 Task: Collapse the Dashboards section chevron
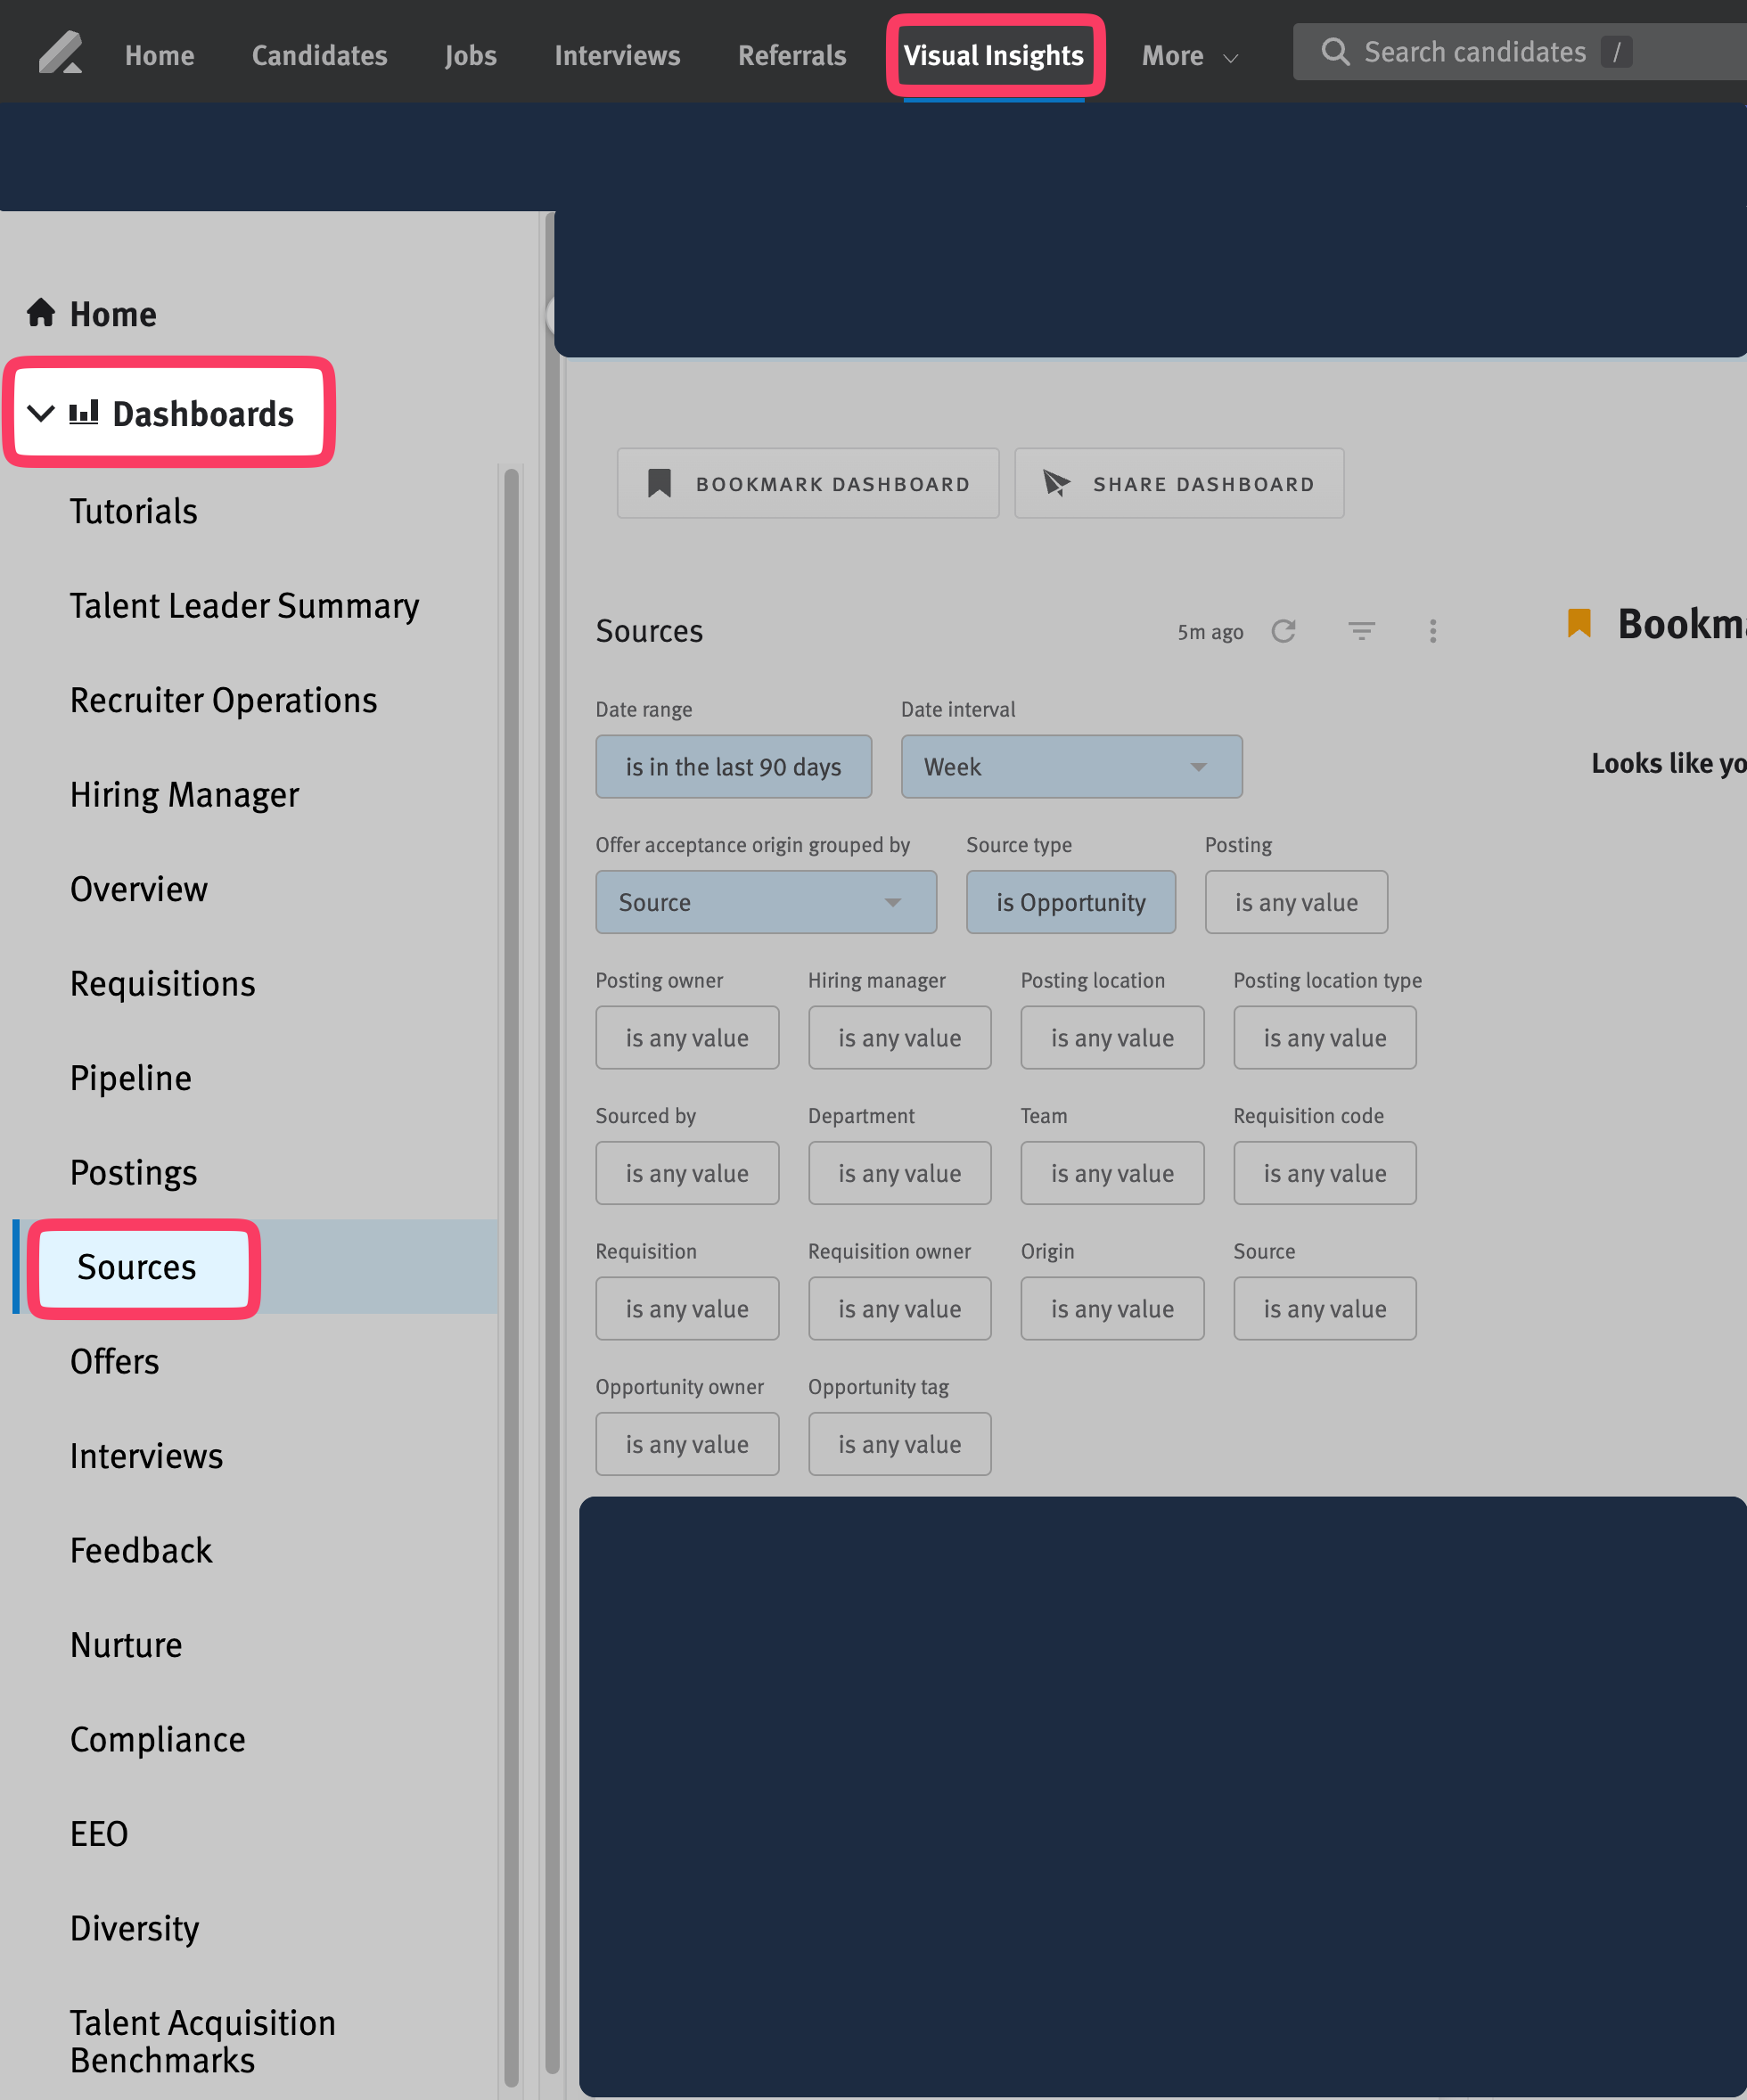[x=40, y=413]
